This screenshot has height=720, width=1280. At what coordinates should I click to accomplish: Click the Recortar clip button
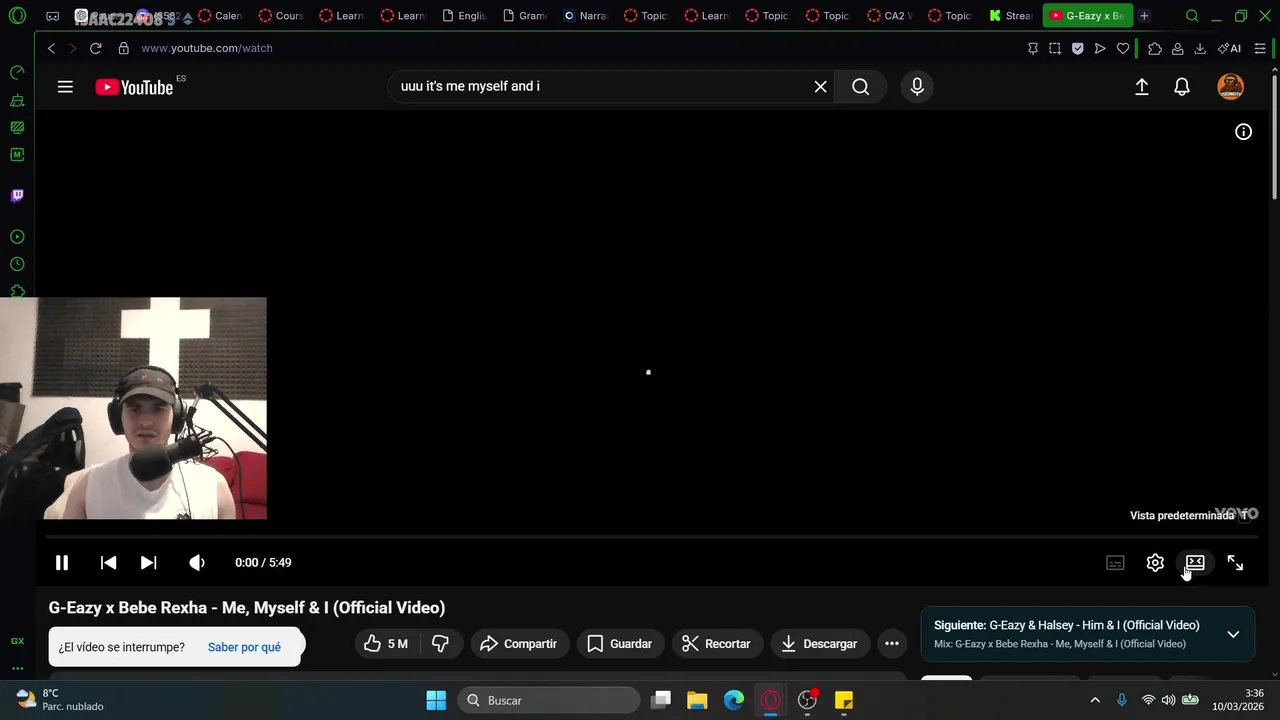click(x=716, y=644)
